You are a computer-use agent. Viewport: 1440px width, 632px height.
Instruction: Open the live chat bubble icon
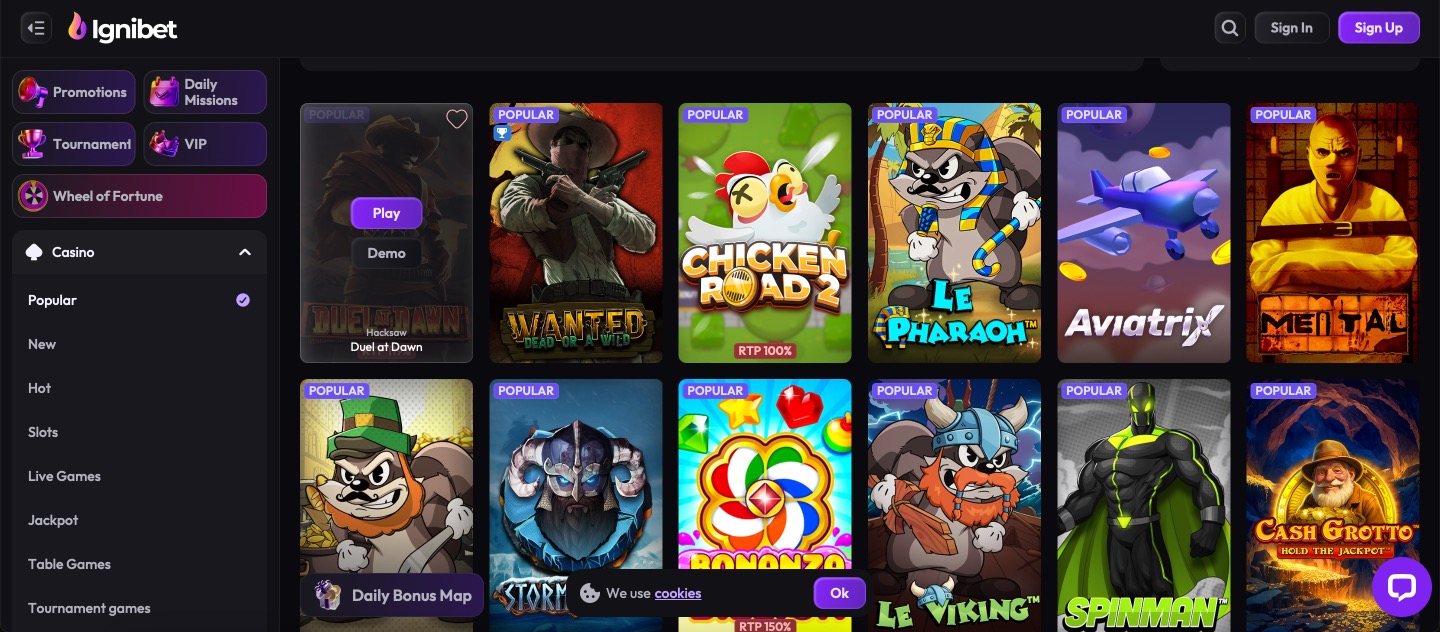tap(1402, 586)
